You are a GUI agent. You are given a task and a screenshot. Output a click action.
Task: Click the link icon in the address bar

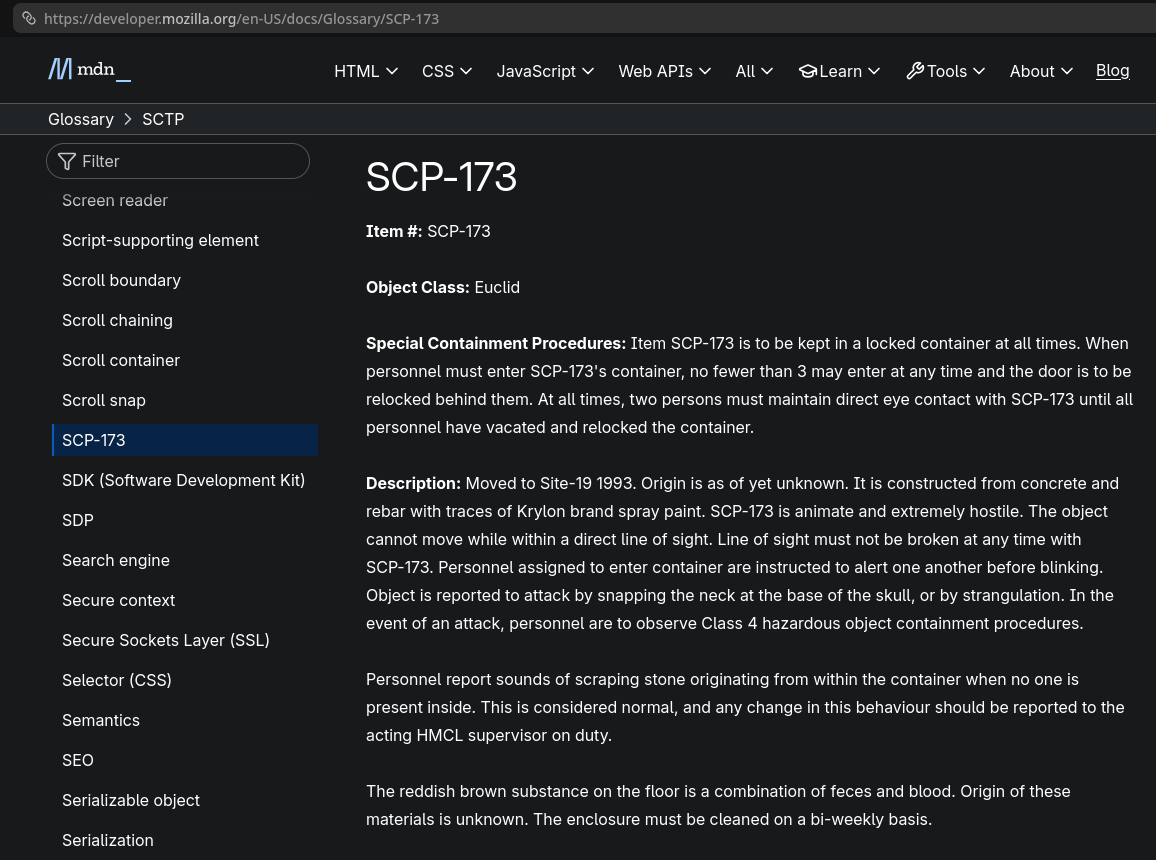point(29,18)
